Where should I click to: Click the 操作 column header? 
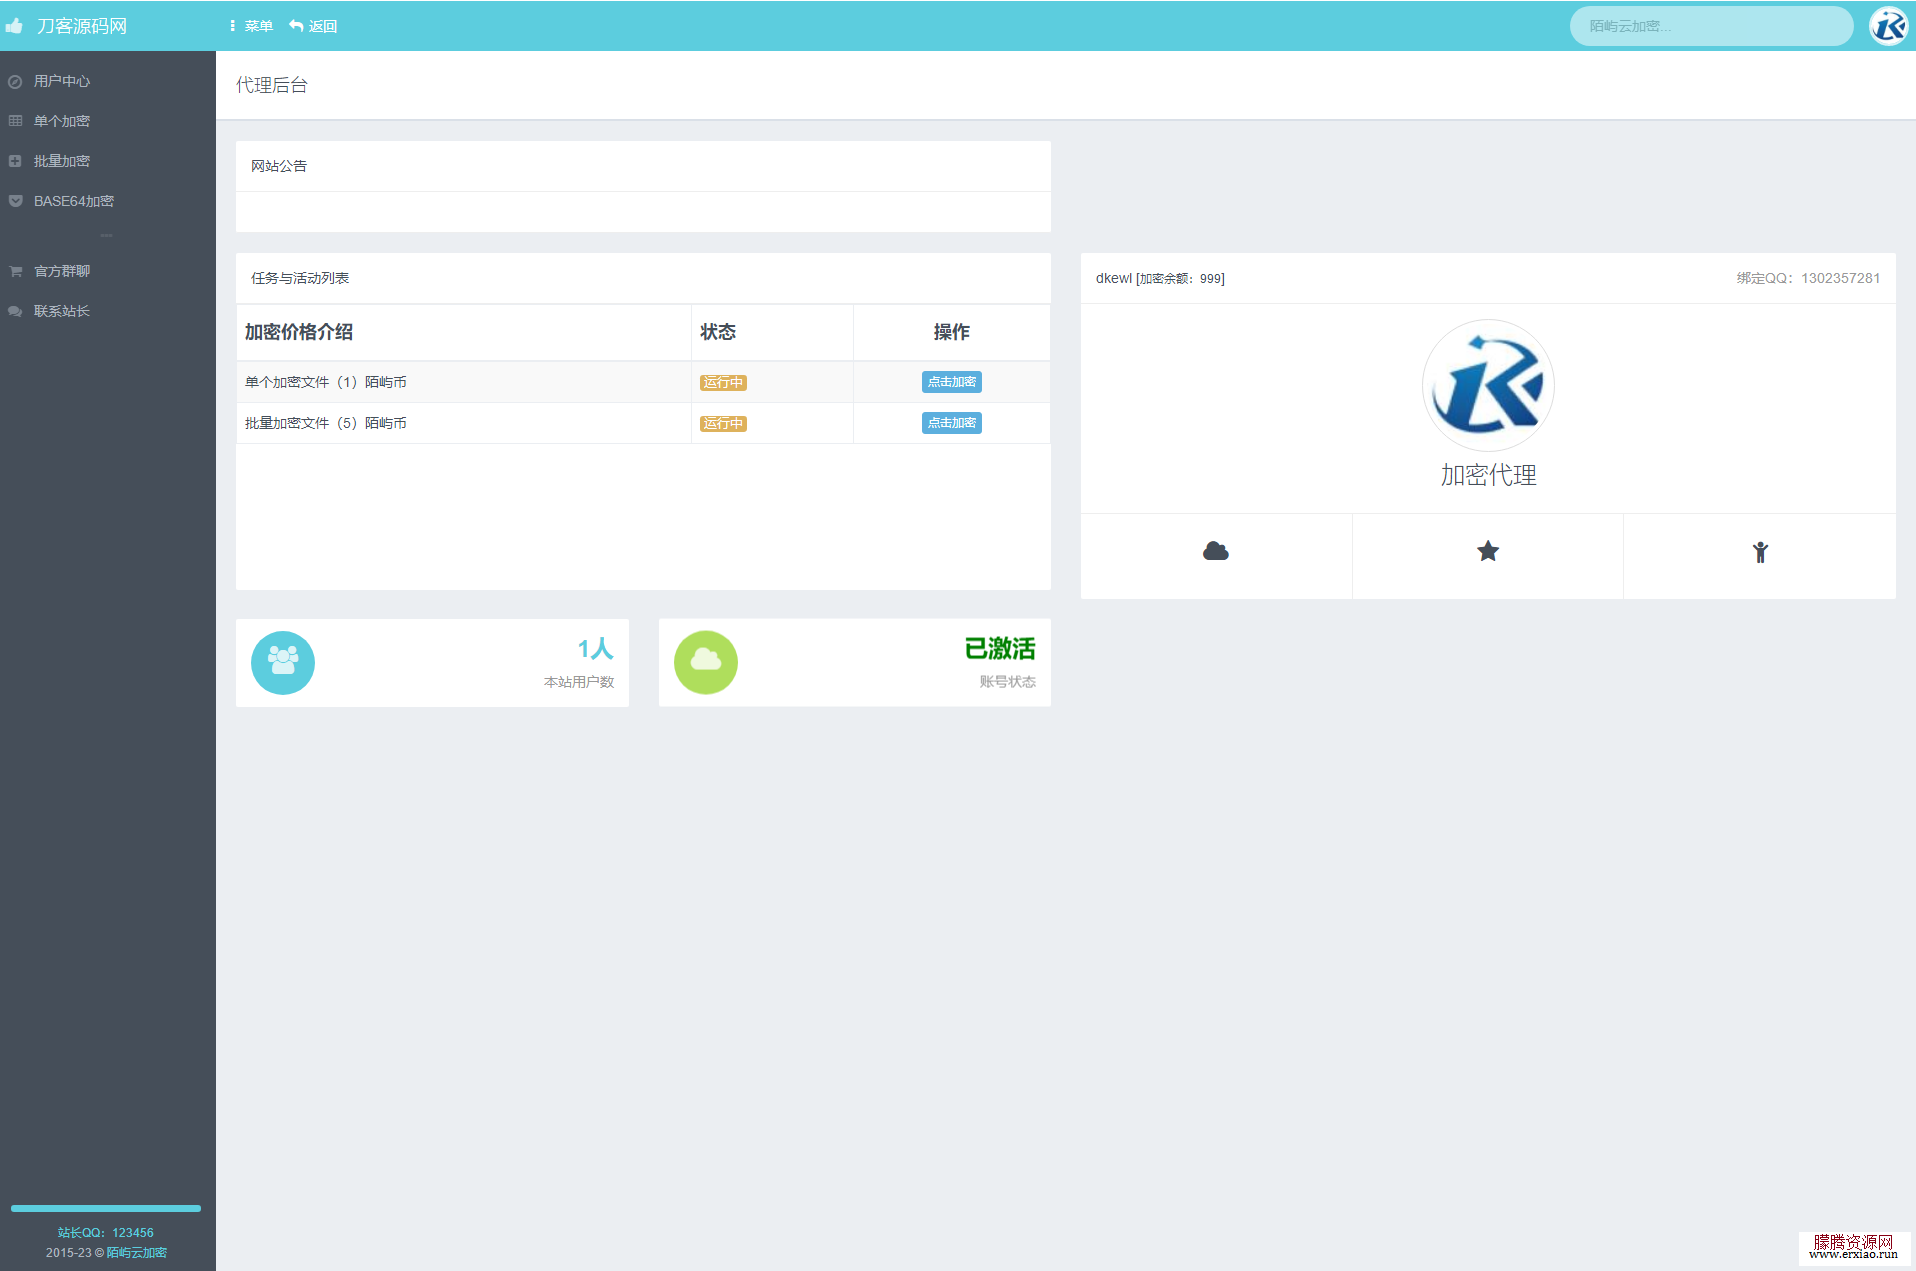(951, 332)
